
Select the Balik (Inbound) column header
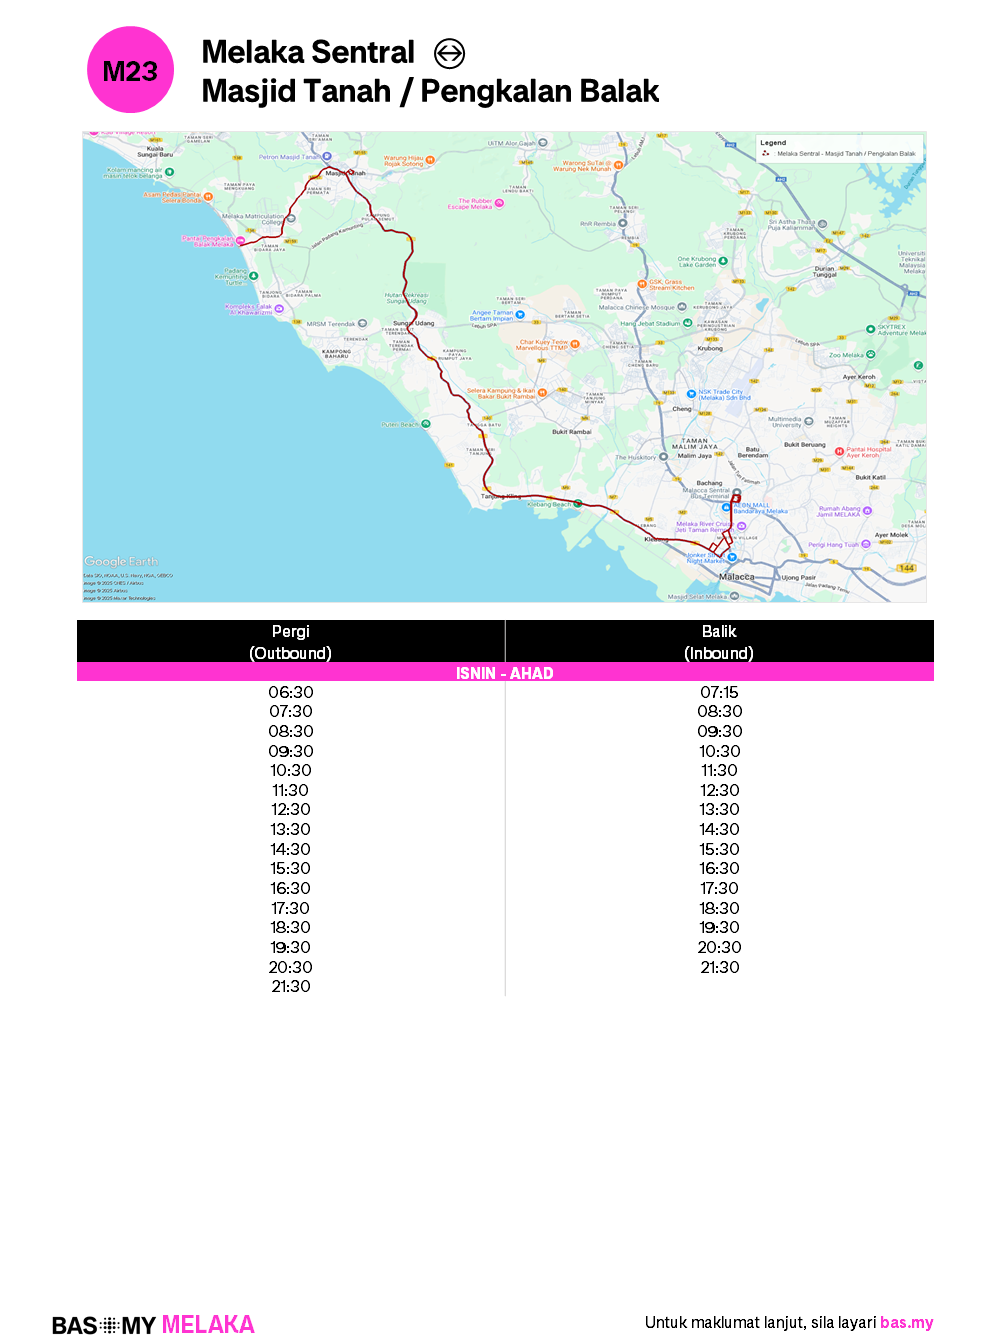(719, 642)
